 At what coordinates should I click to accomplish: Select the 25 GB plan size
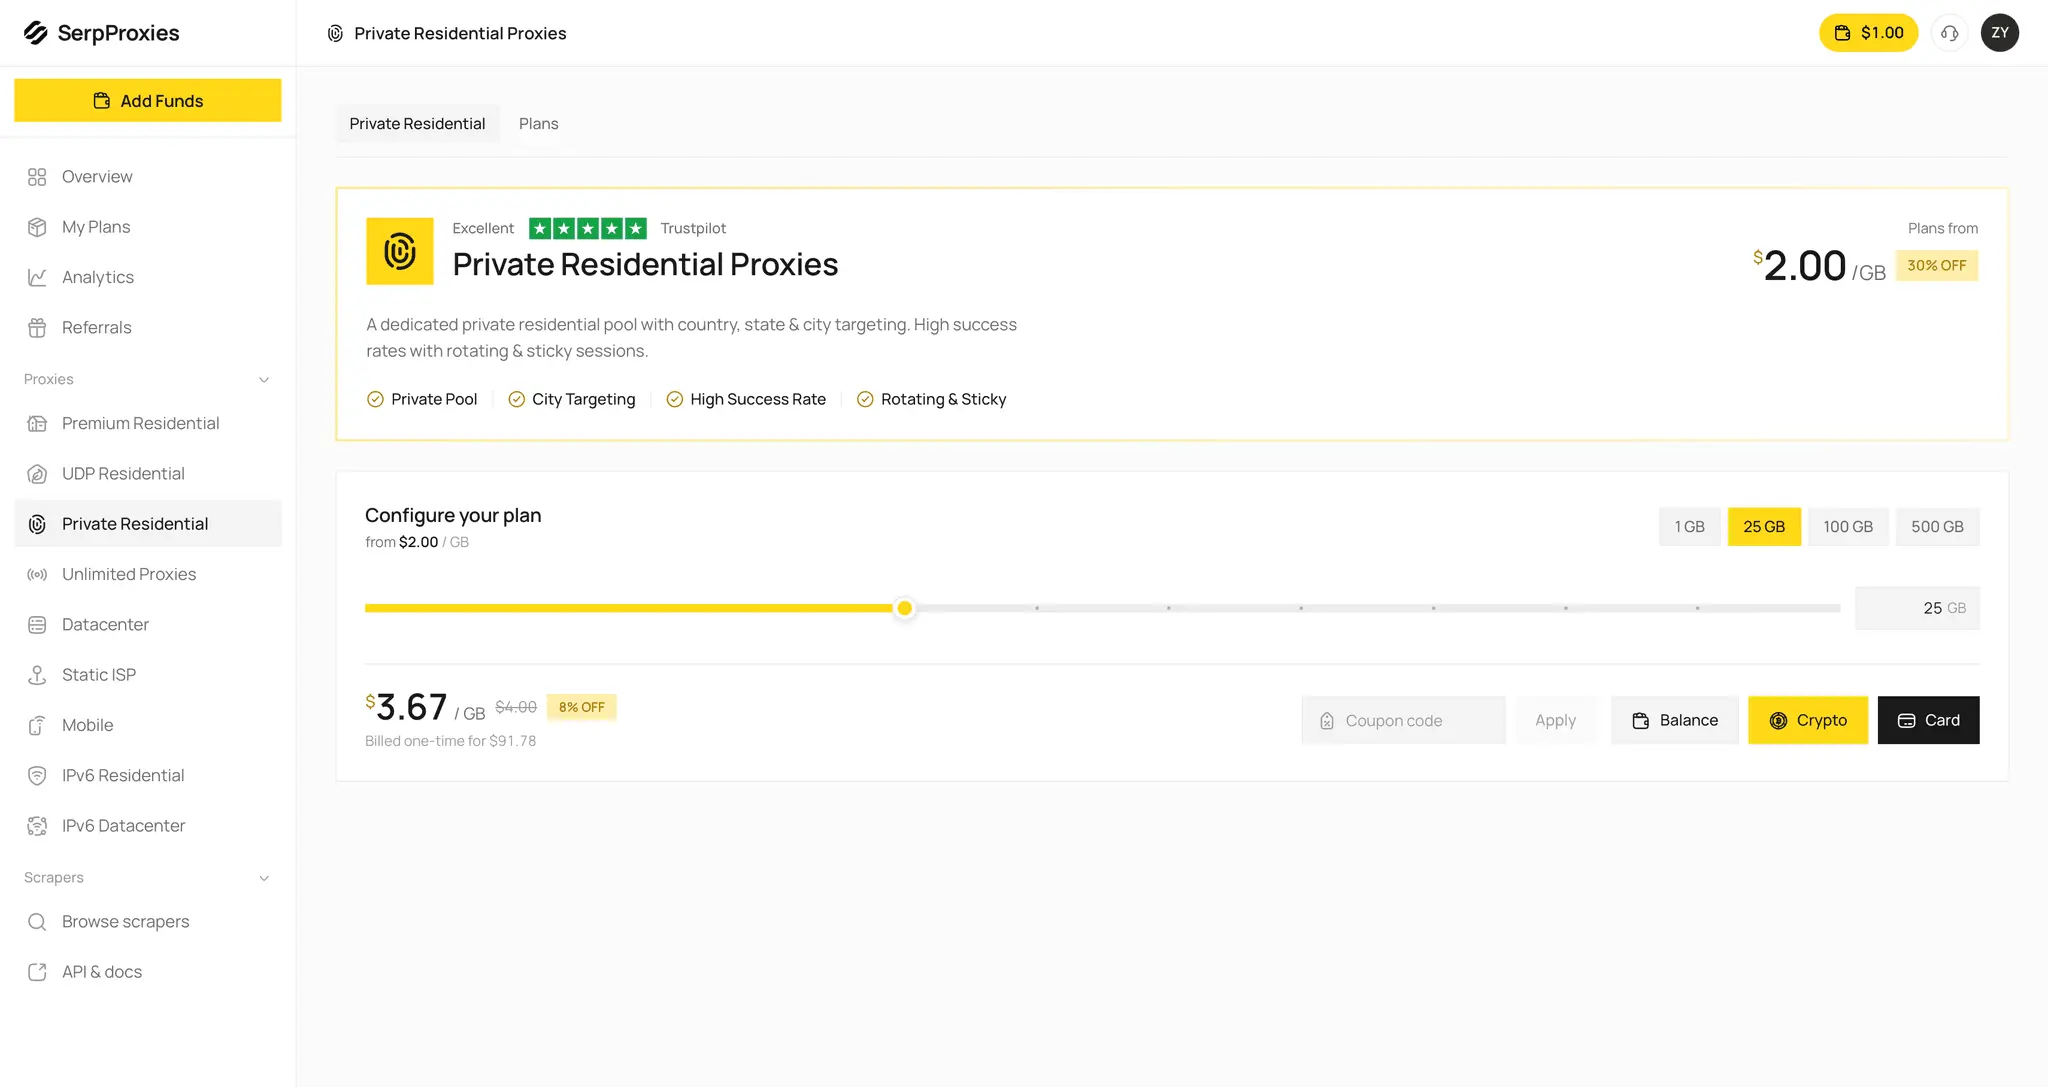pos(1764,527)
